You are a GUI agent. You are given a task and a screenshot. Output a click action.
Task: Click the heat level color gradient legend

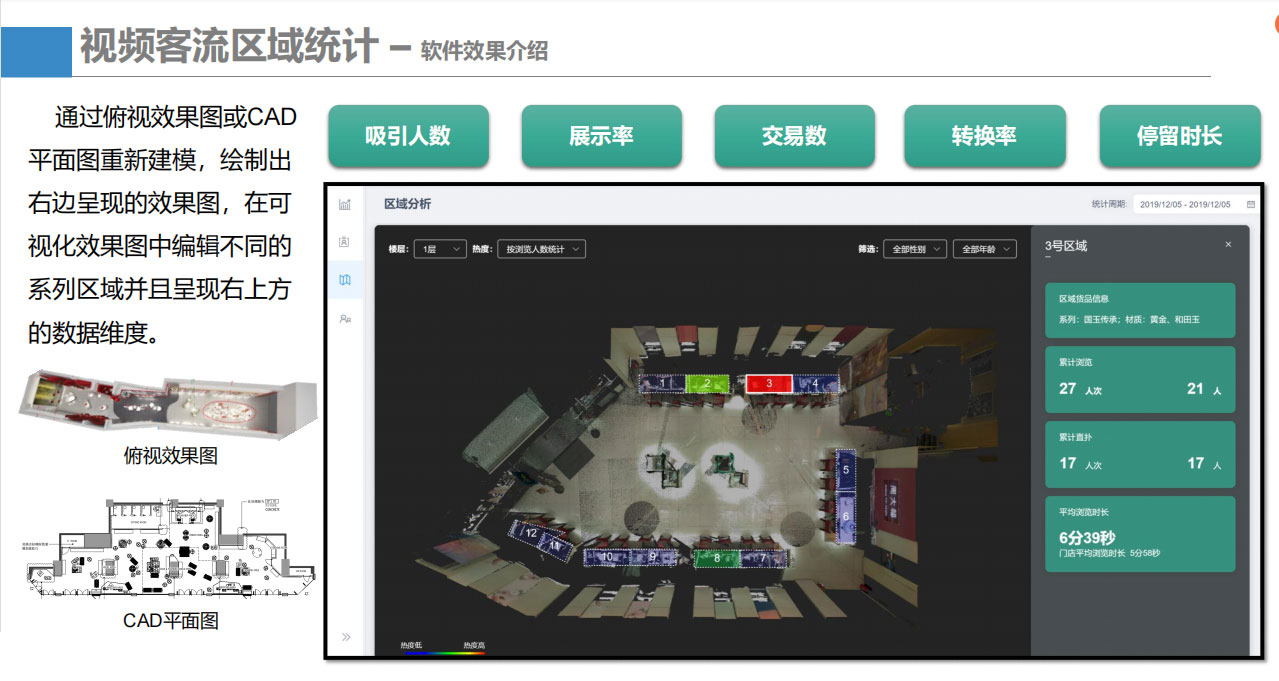(x=442, y=654)
